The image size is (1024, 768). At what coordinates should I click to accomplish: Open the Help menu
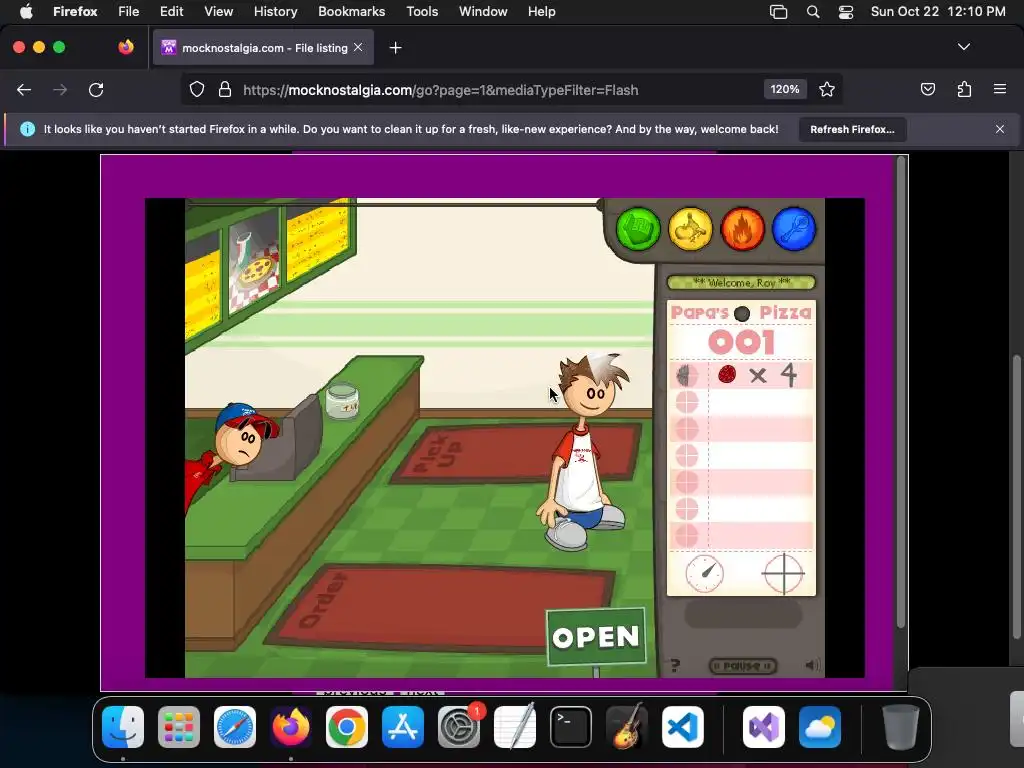(x=541, y=11)
